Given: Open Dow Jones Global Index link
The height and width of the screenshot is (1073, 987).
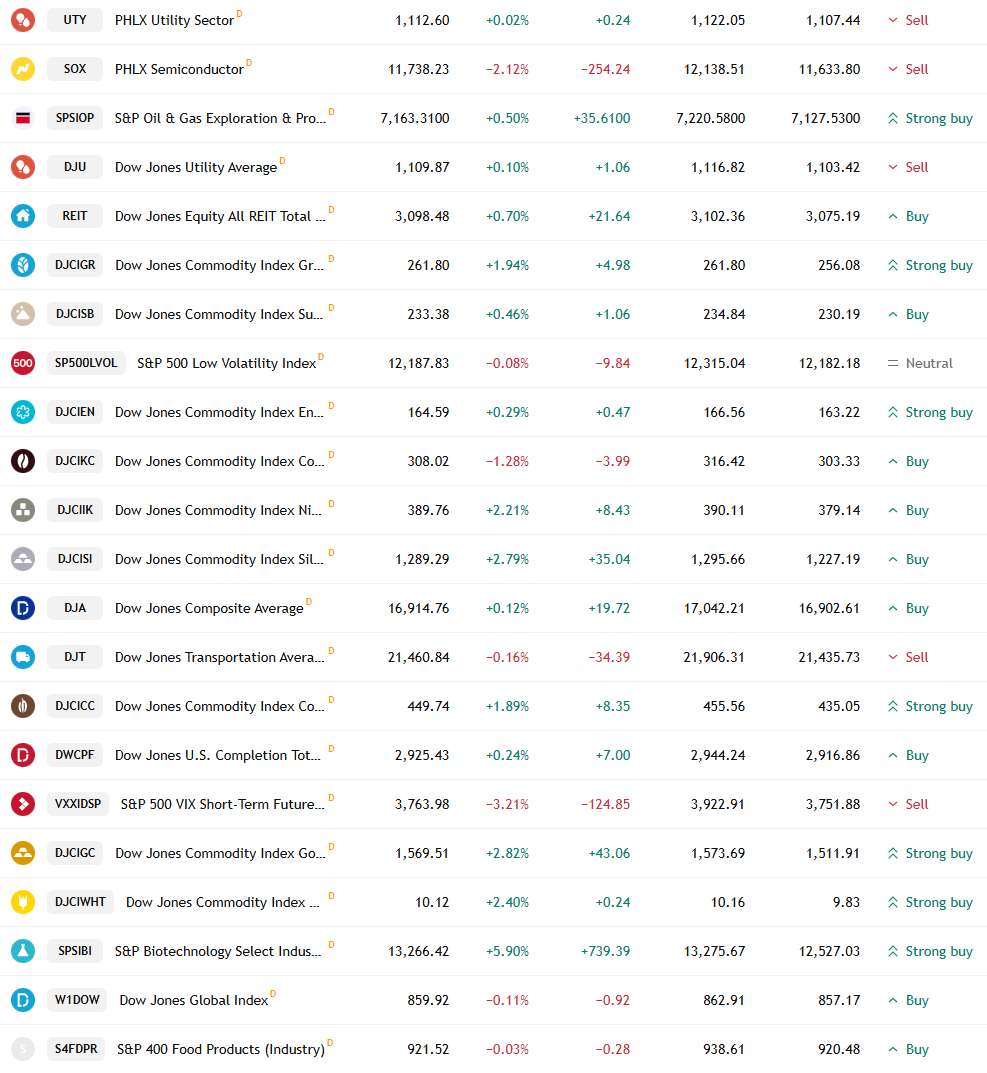Looking at the screenshot, I should tap(194, 1000).
